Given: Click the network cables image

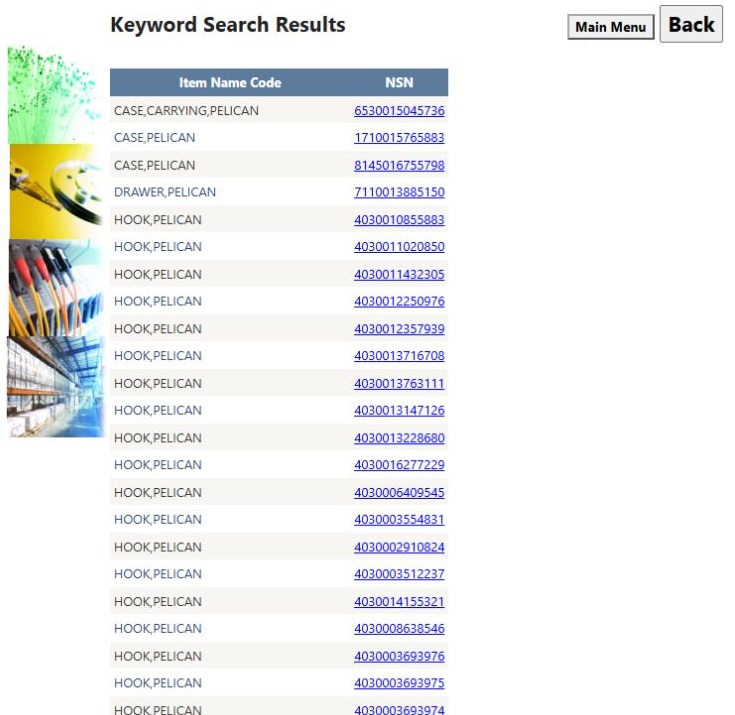Looking at the screenshot, I should point(55,287).
